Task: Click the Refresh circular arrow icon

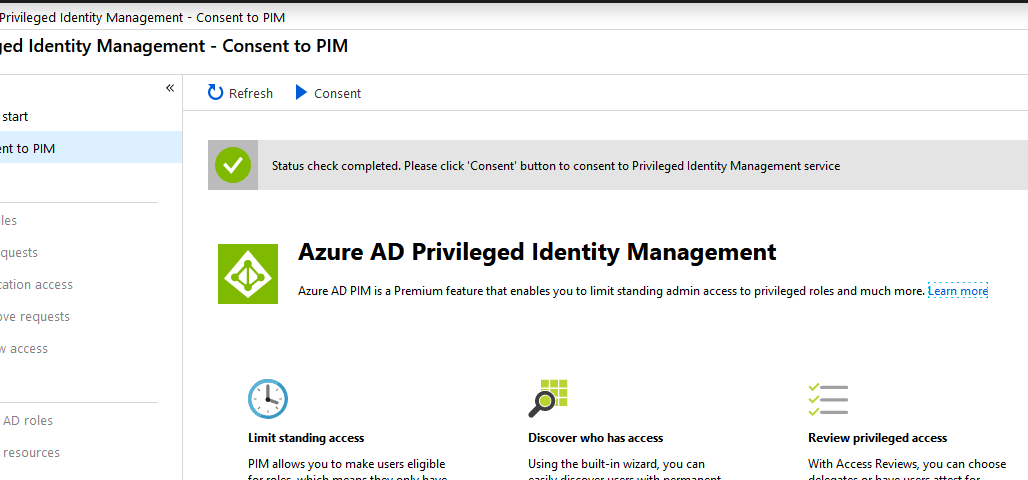Action: 215,92
